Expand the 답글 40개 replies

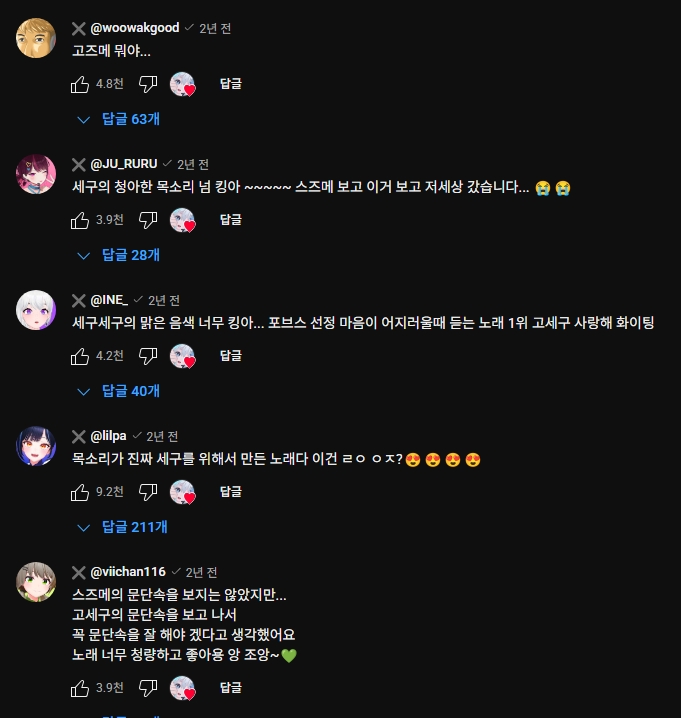click(119, 392)
